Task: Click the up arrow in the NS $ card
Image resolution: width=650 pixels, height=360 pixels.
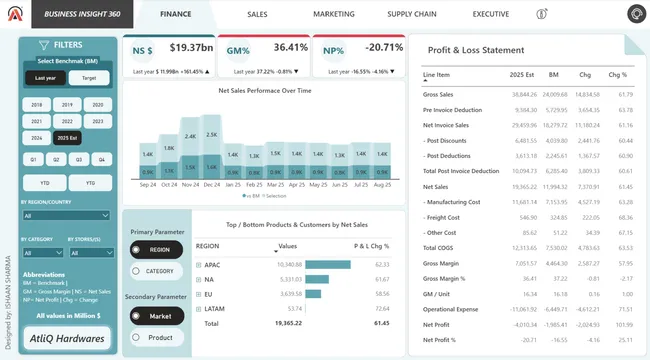Action: click(x=207, y=72)
